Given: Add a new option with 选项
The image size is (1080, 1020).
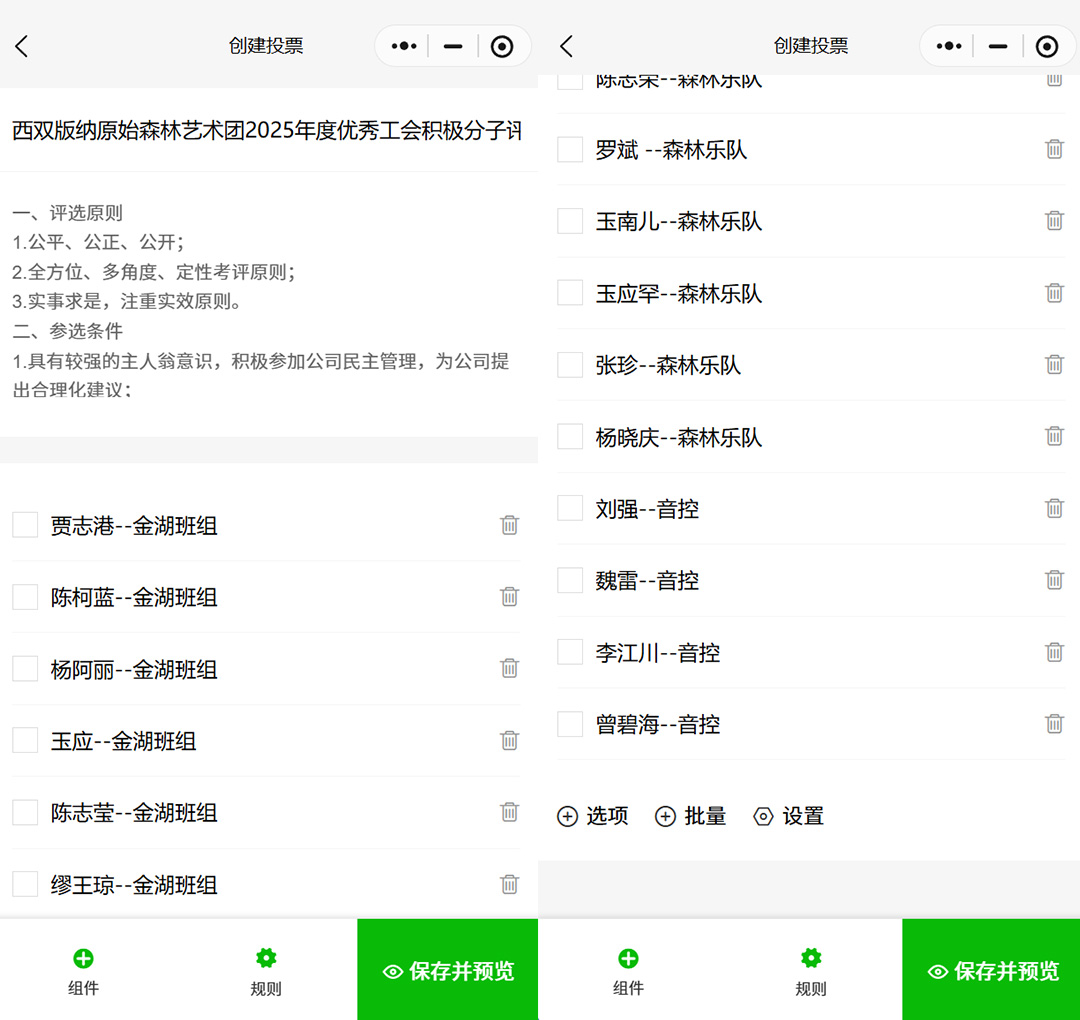Looking at the screenshot, I should click(592, 816).
